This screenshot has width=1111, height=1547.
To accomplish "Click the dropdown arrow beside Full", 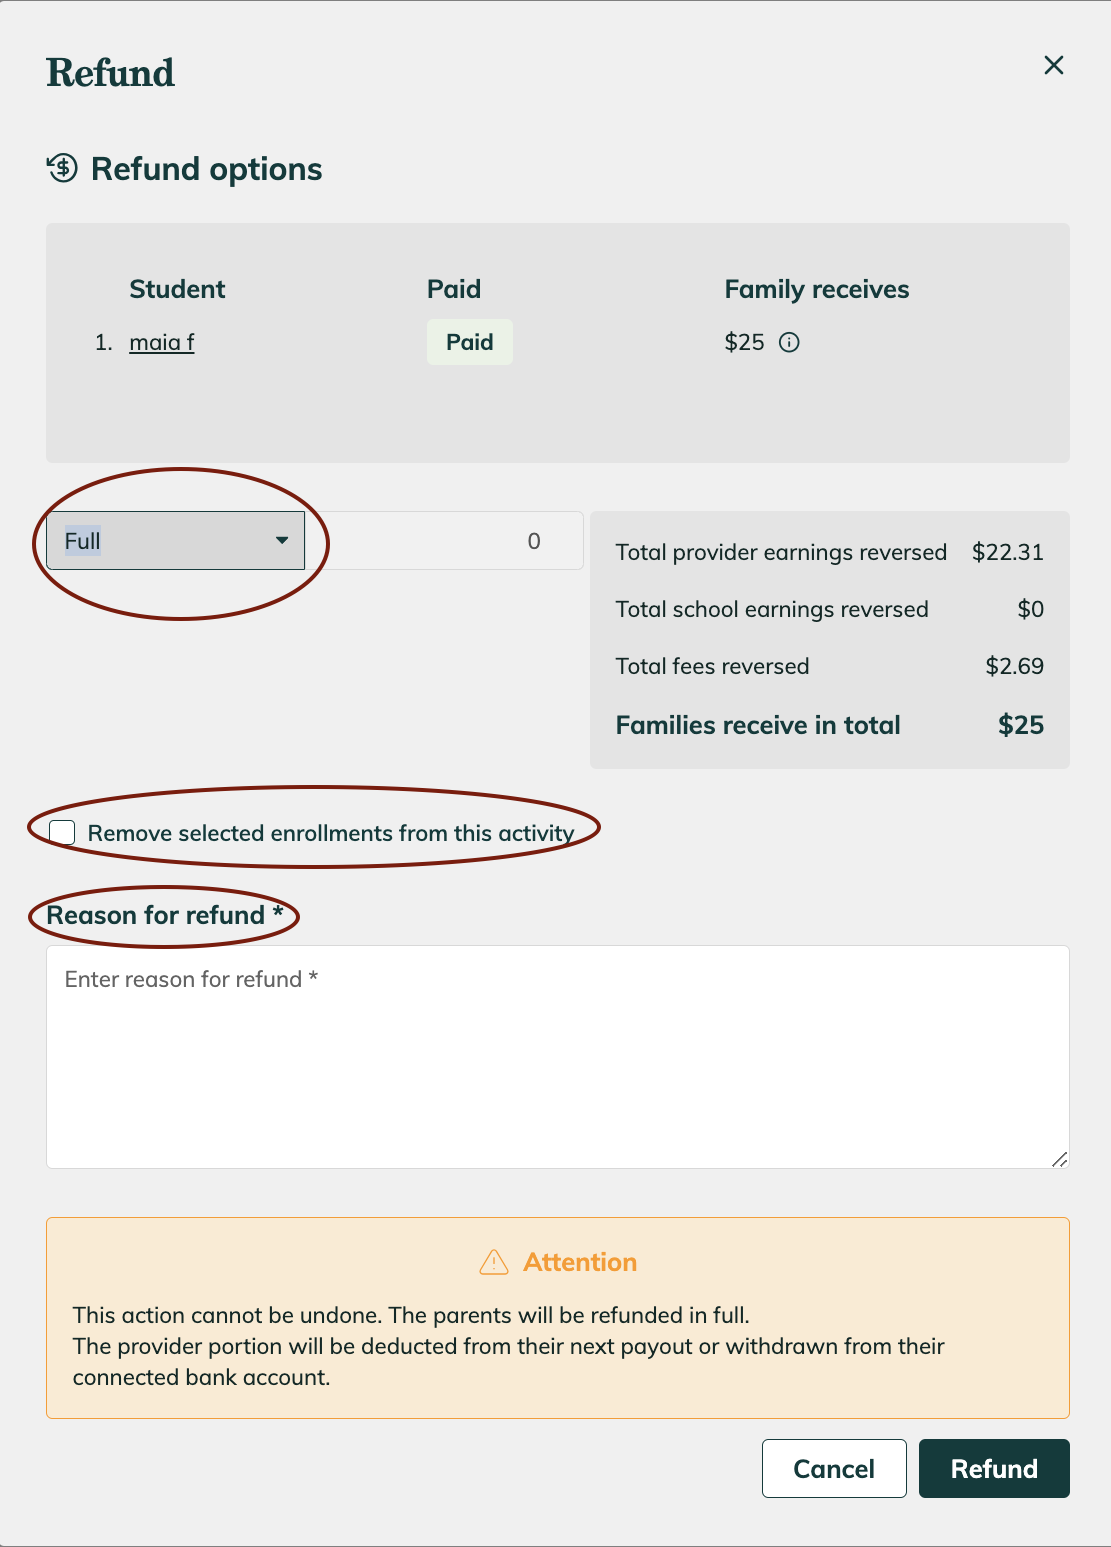I will [282, 541].
